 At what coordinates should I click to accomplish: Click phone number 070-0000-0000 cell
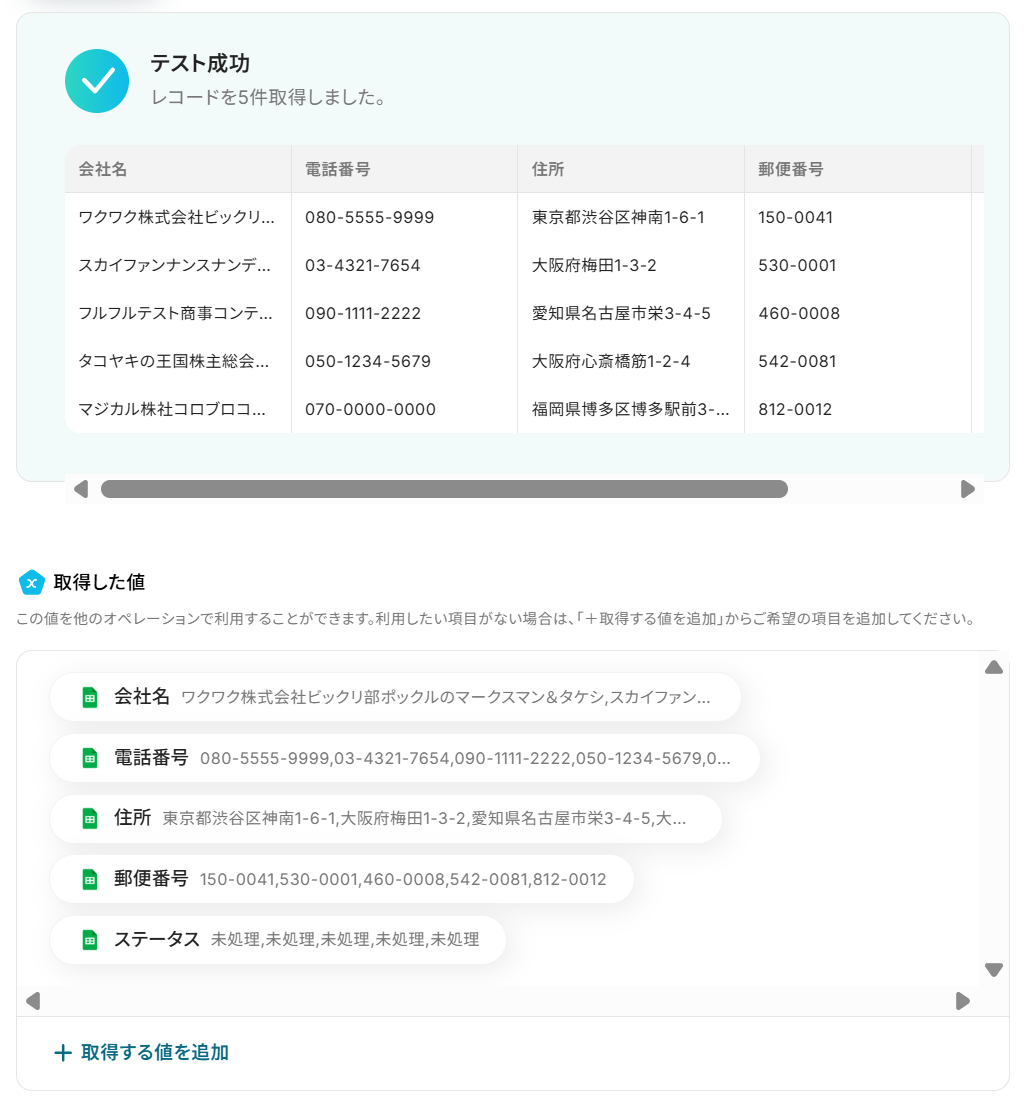pyautogui.click(x=404, y=409)
